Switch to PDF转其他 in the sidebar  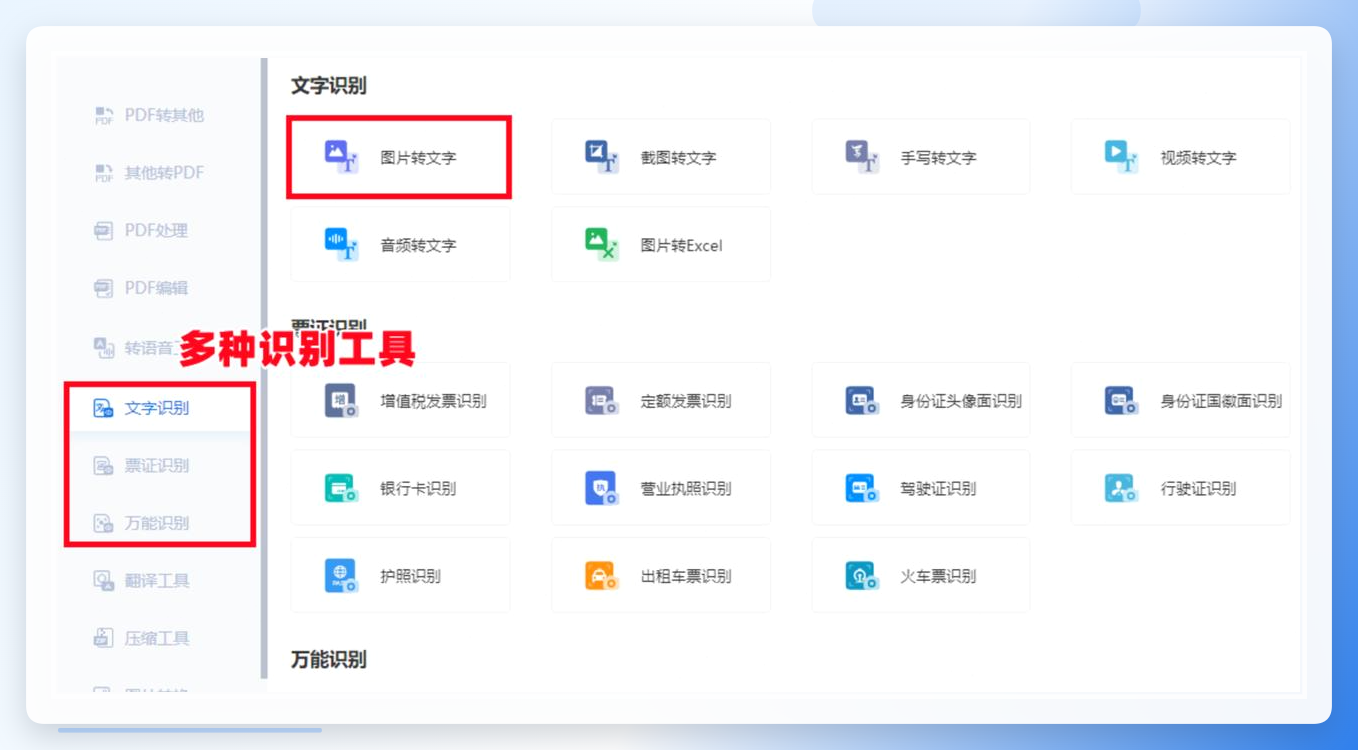(150, 115)
